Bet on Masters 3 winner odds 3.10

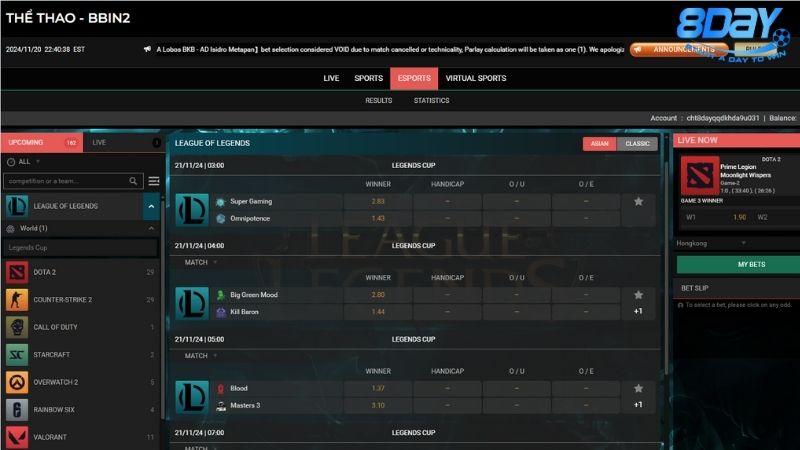point(378,405)
